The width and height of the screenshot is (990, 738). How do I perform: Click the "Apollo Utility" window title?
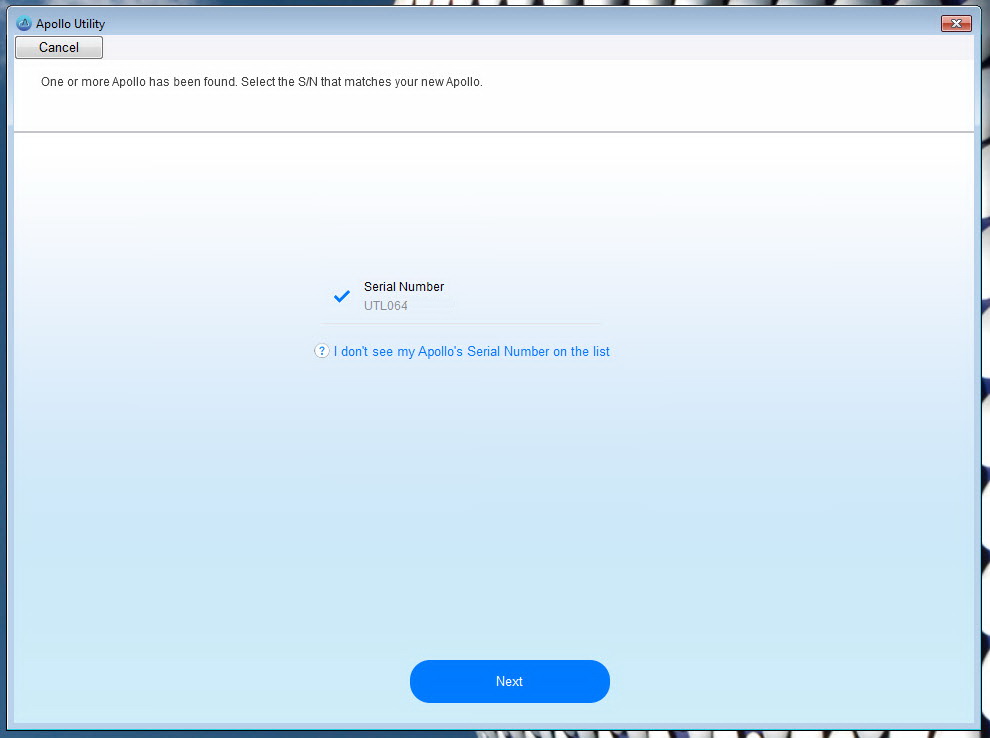pos(70,24)
